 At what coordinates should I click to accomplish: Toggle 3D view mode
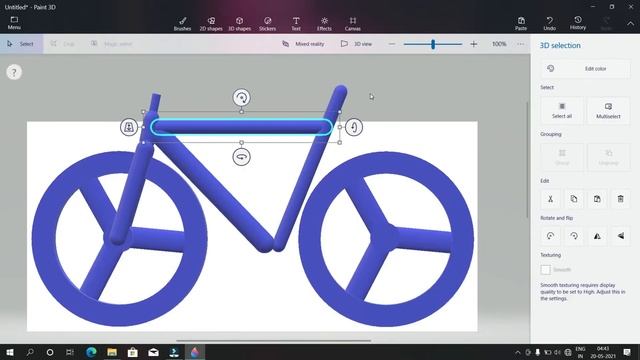pos(356,44)
